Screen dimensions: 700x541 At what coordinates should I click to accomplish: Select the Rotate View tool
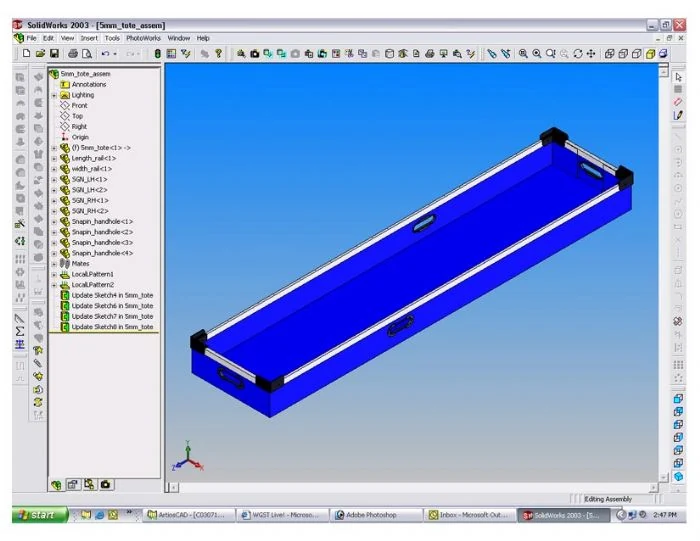578,54
